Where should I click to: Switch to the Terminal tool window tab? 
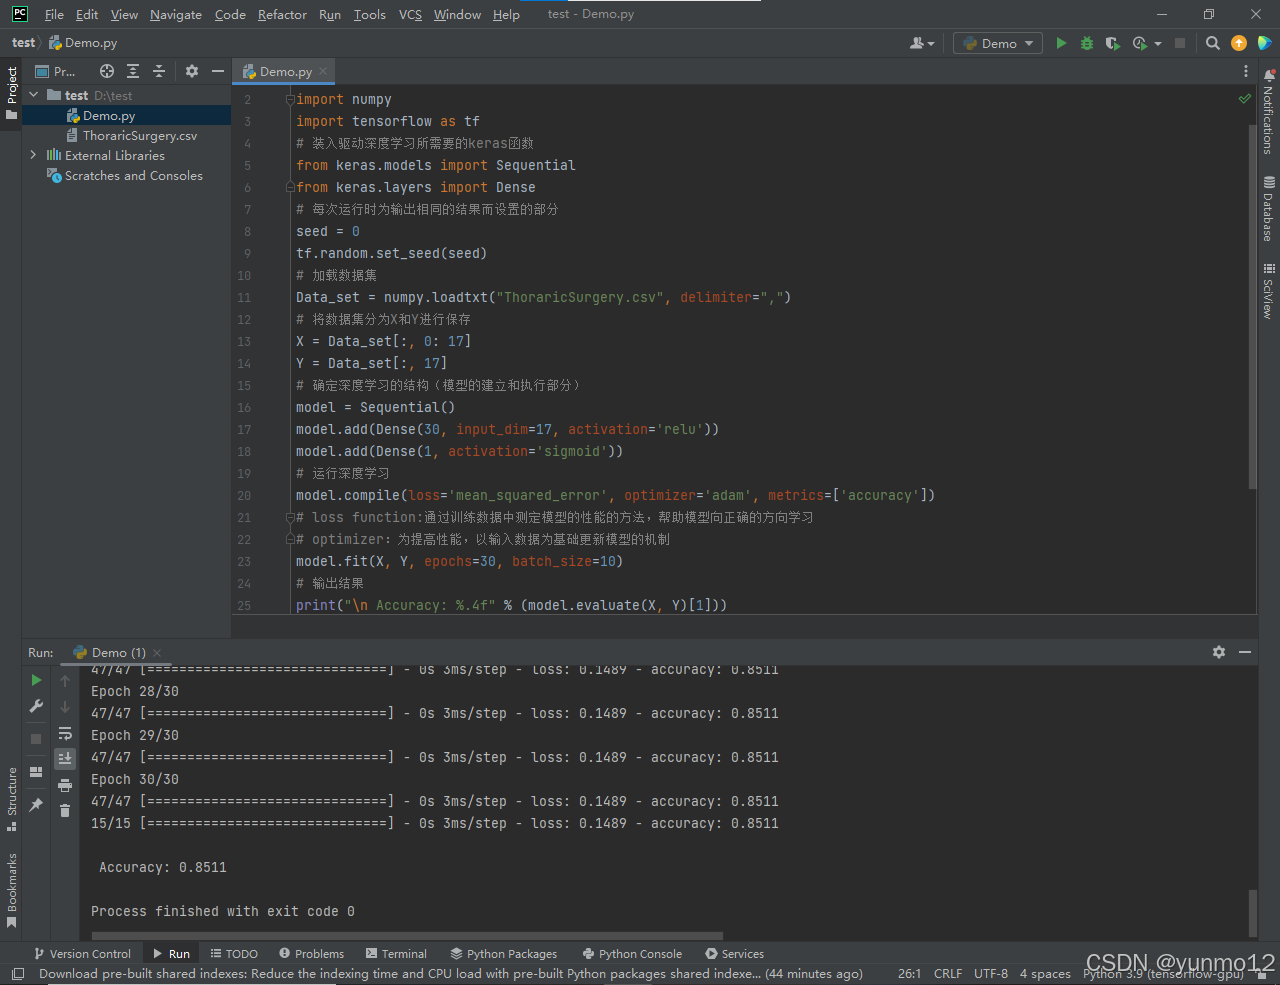point(396,953)
